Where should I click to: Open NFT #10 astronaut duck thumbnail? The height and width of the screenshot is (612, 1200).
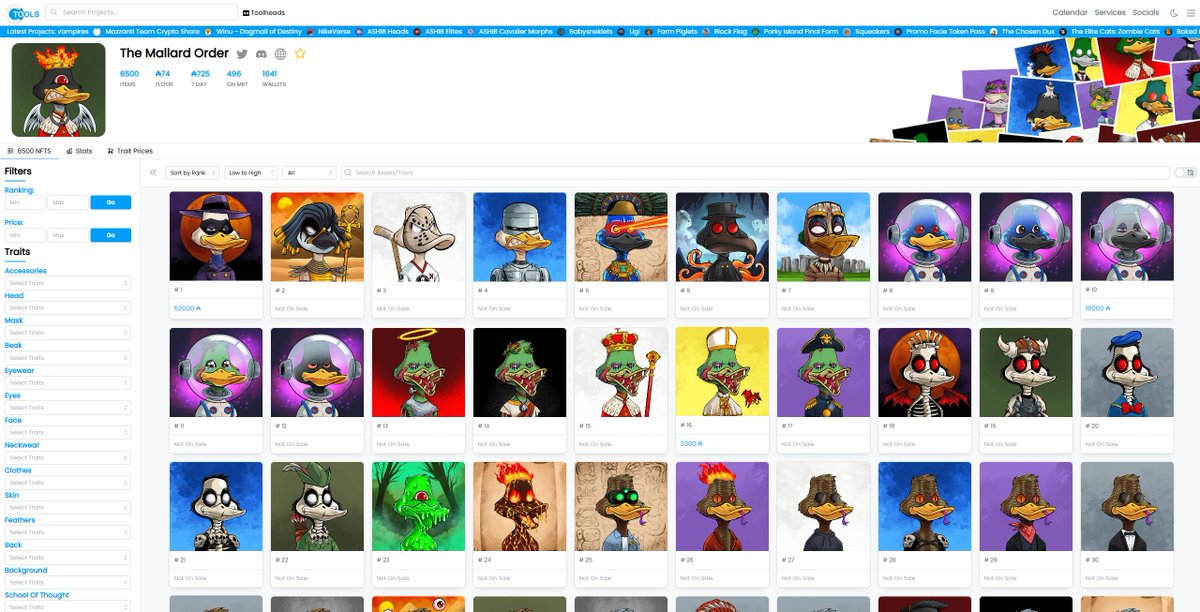1127,236
